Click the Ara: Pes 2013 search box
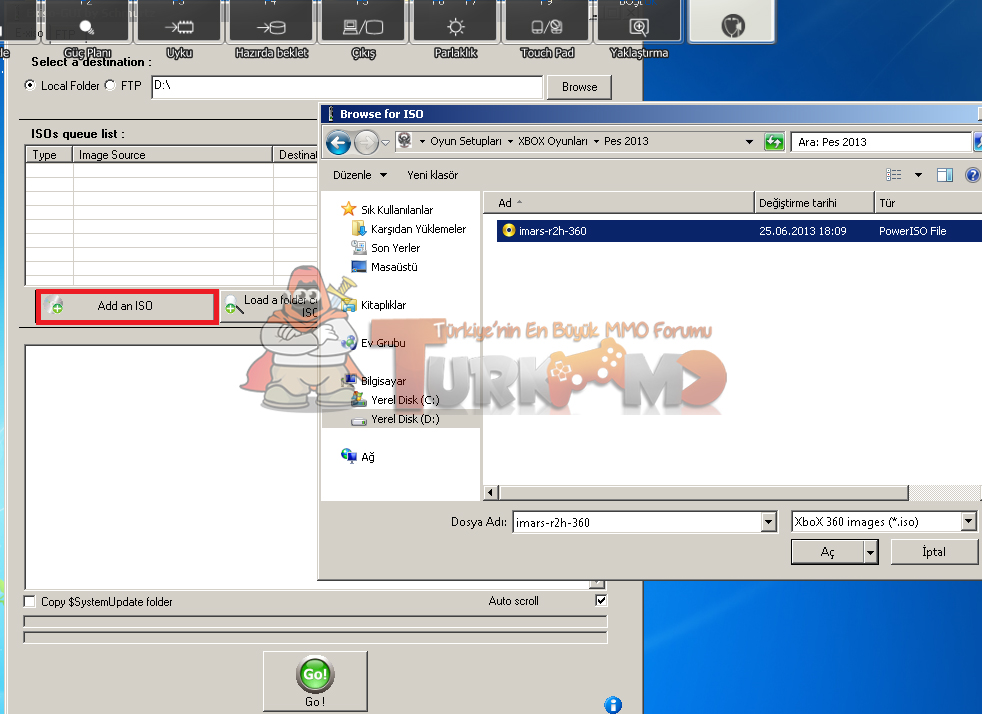The width and height of the screenshot is (982, 714). (881, 142)
